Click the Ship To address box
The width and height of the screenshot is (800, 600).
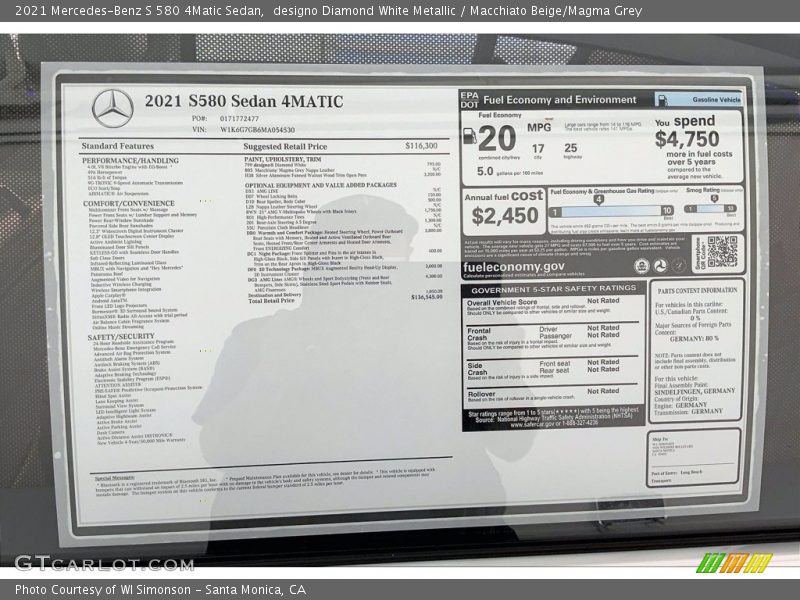coord(692,457)
